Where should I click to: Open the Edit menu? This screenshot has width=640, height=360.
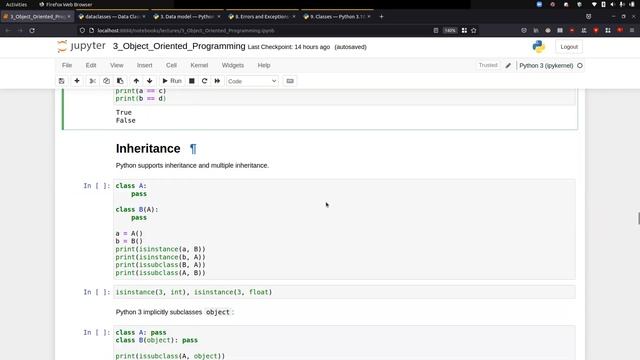click(x=91, y=65)
